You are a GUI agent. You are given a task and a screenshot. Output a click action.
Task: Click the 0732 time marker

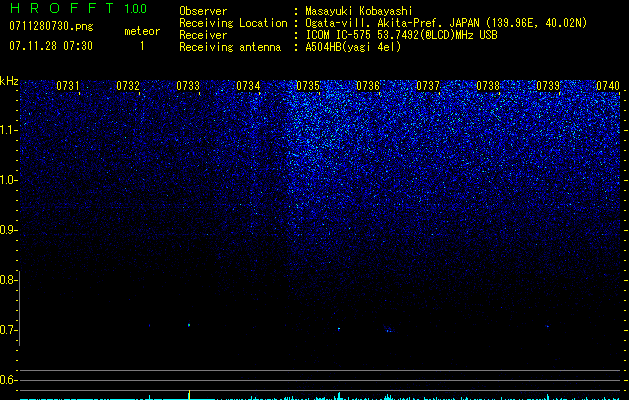(128, 85)
